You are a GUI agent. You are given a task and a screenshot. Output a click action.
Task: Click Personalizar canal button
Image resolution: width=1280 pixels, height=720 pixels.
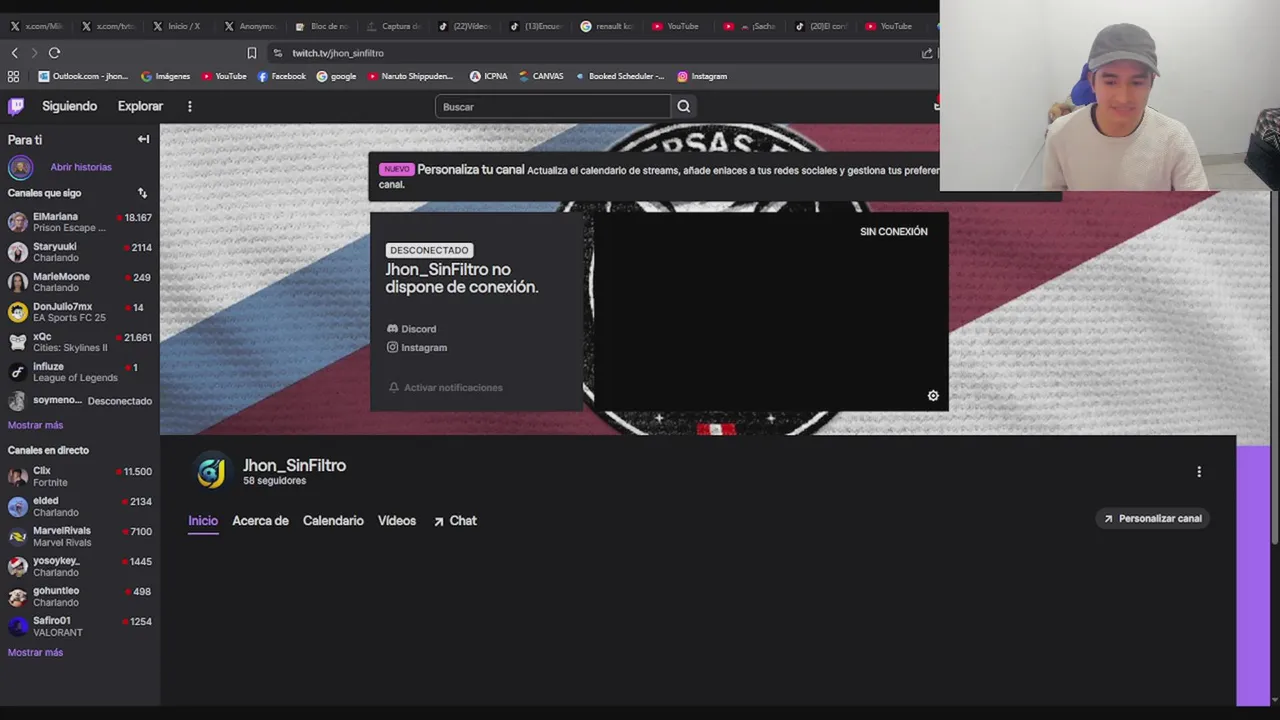(x=1153, y=518)
